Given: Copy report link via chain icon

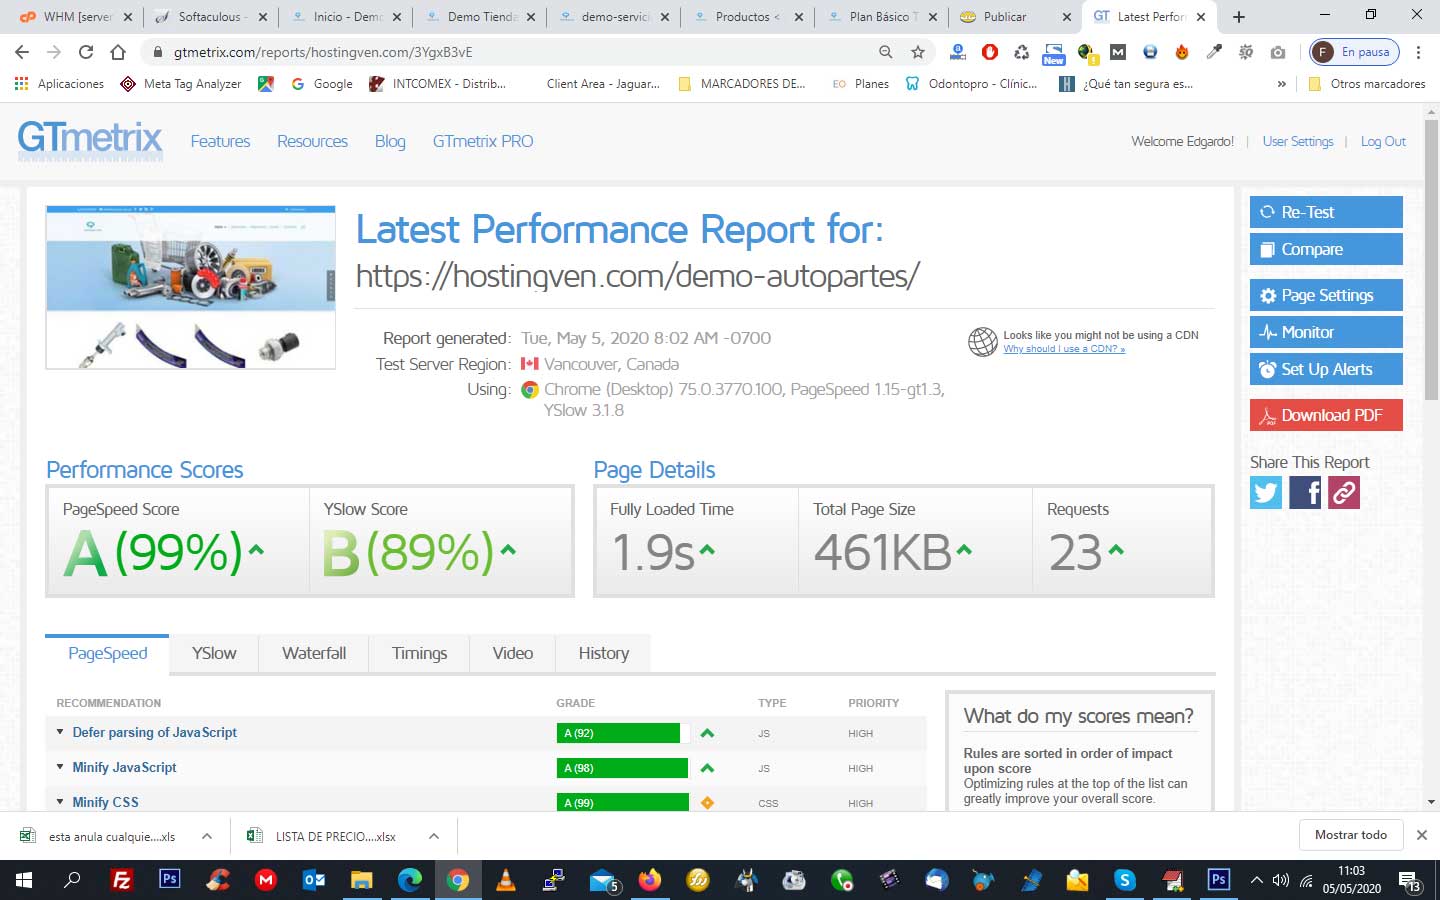Looking at the screenshot, I should coord(1344,492).
